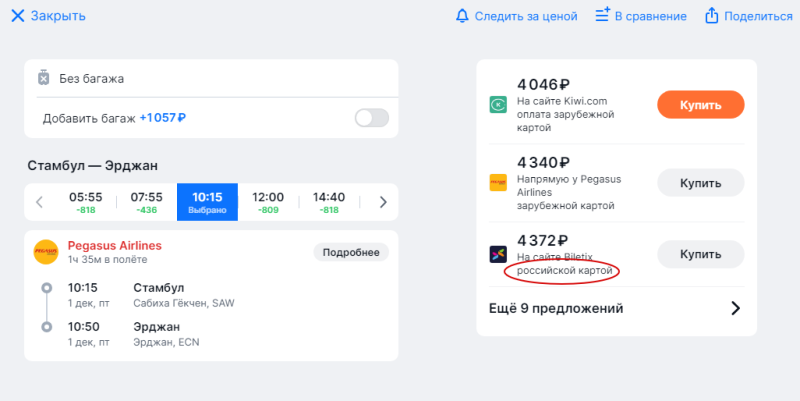Viewport: 800px width, 401px height.
Task: Select the 14:40 departure time
Action: pos(329,202)
